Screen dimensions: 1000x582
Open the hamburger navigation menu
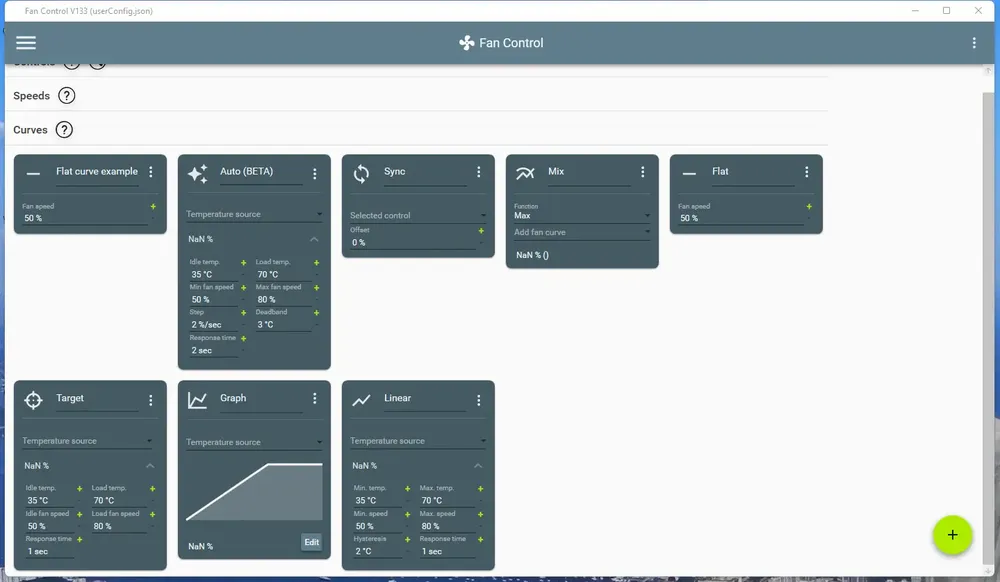pos(26,43)
